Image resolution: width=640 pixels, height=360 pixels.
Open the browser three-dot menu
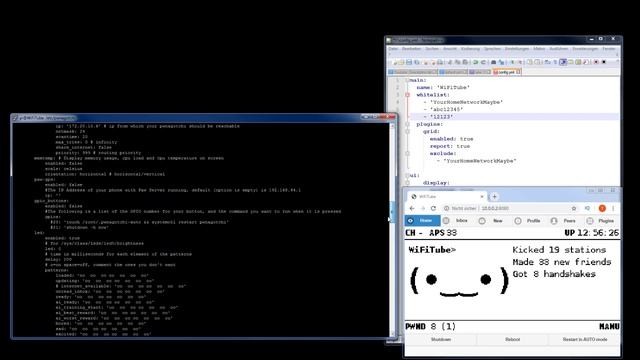[613, 208]
